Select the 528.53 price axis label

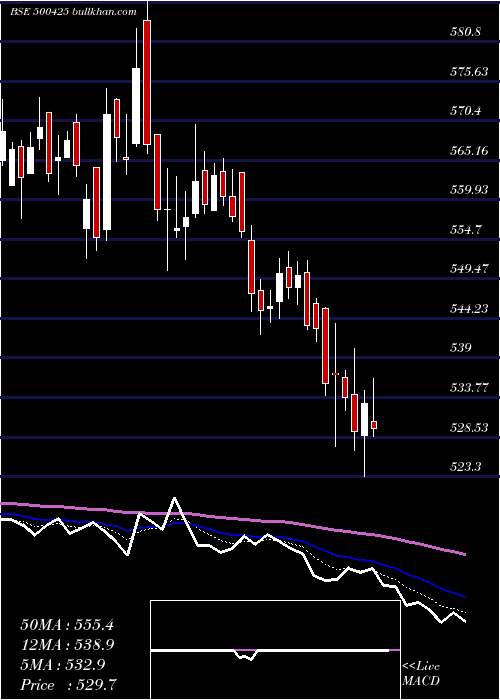[x=468, y=428]
